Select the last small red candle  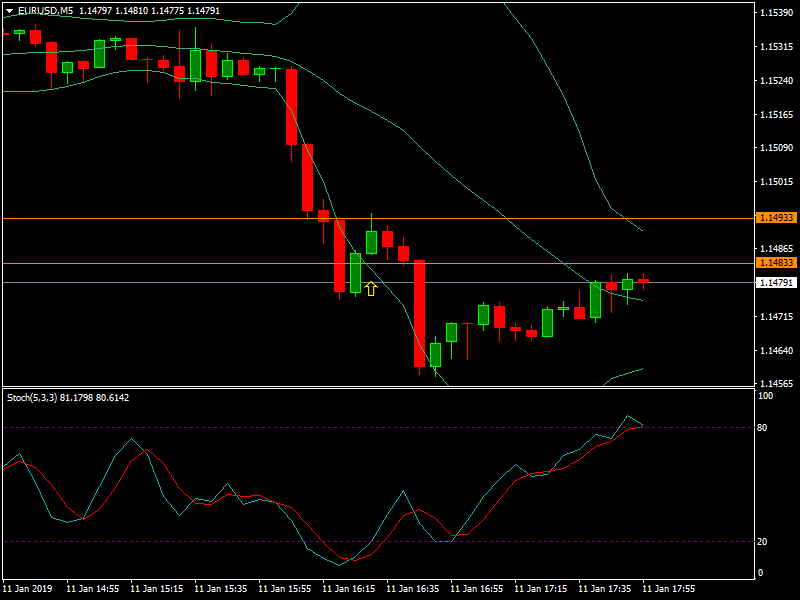click(x=644, y=281)
